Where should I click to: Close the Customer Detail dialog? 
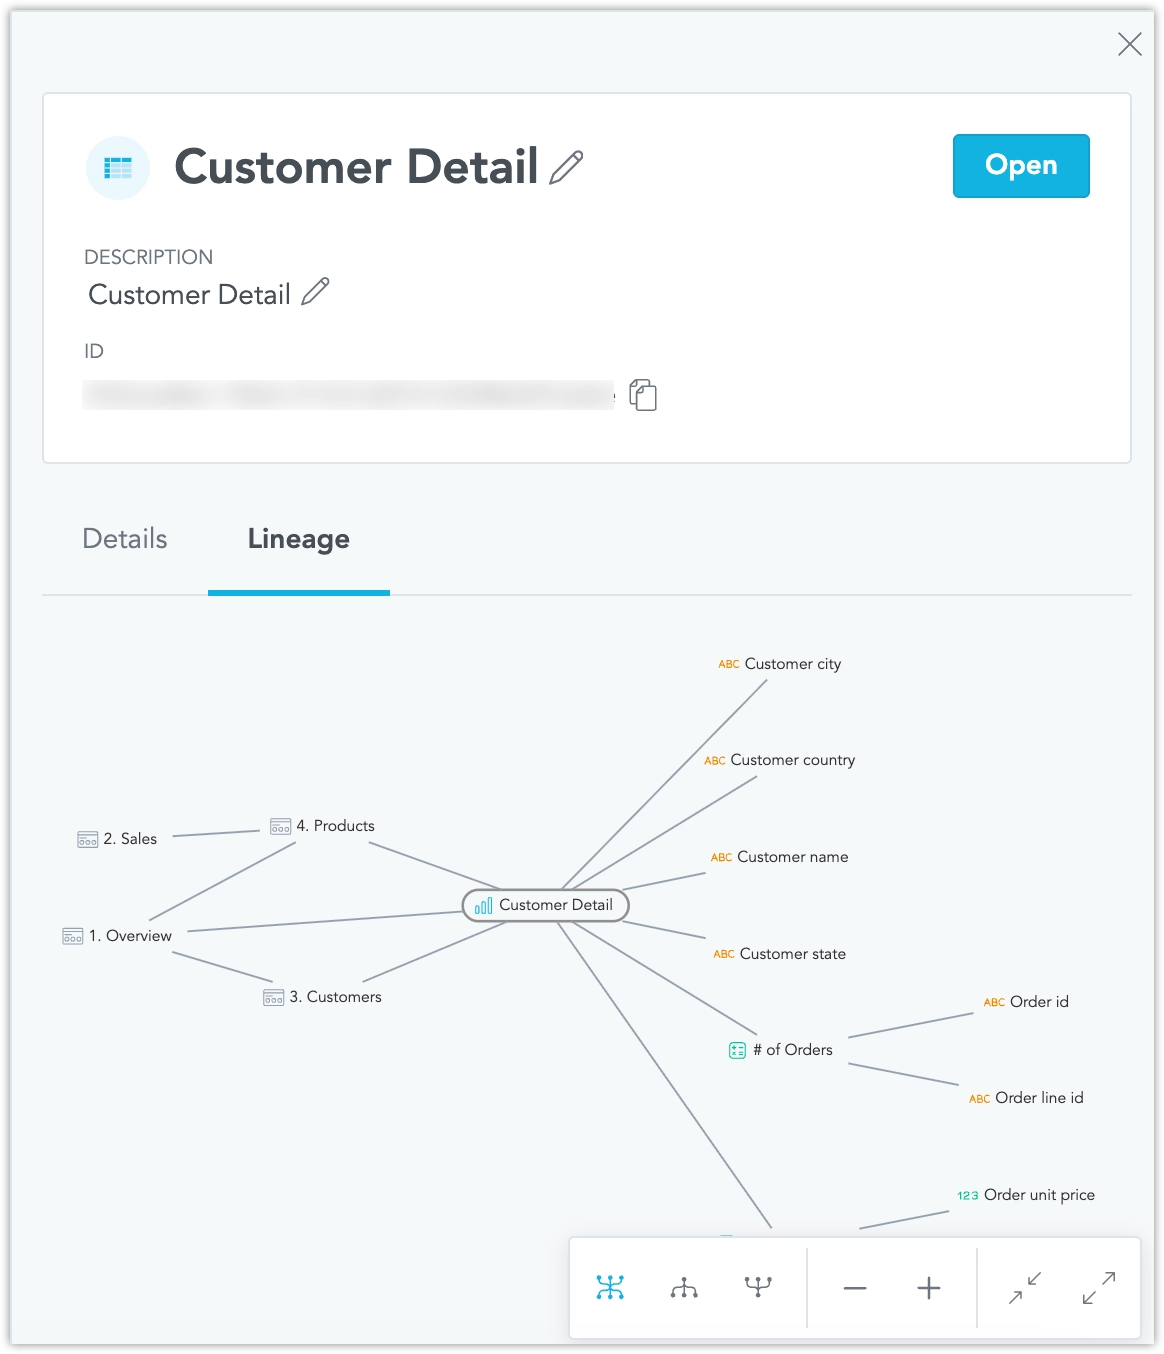1129,44
